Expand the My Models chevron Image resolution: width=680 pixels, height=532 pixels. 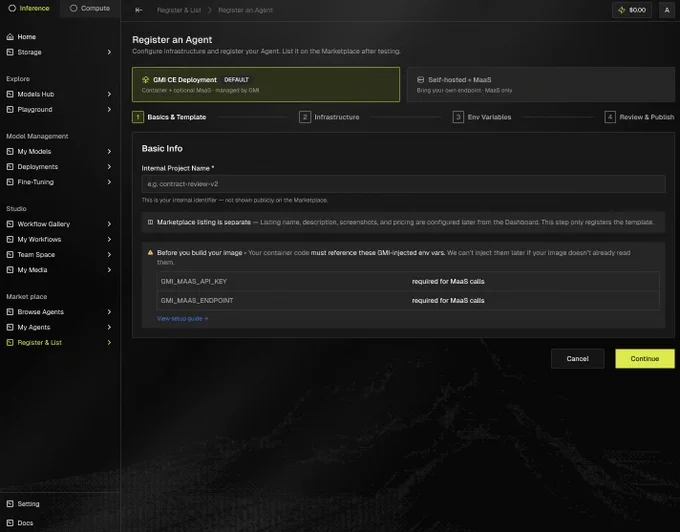tap(109, 151)
